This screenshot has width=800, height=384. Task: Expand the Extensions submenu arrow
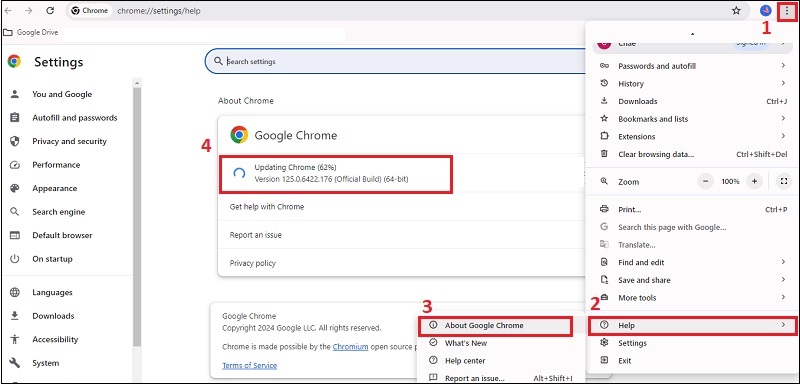point(783,136)
